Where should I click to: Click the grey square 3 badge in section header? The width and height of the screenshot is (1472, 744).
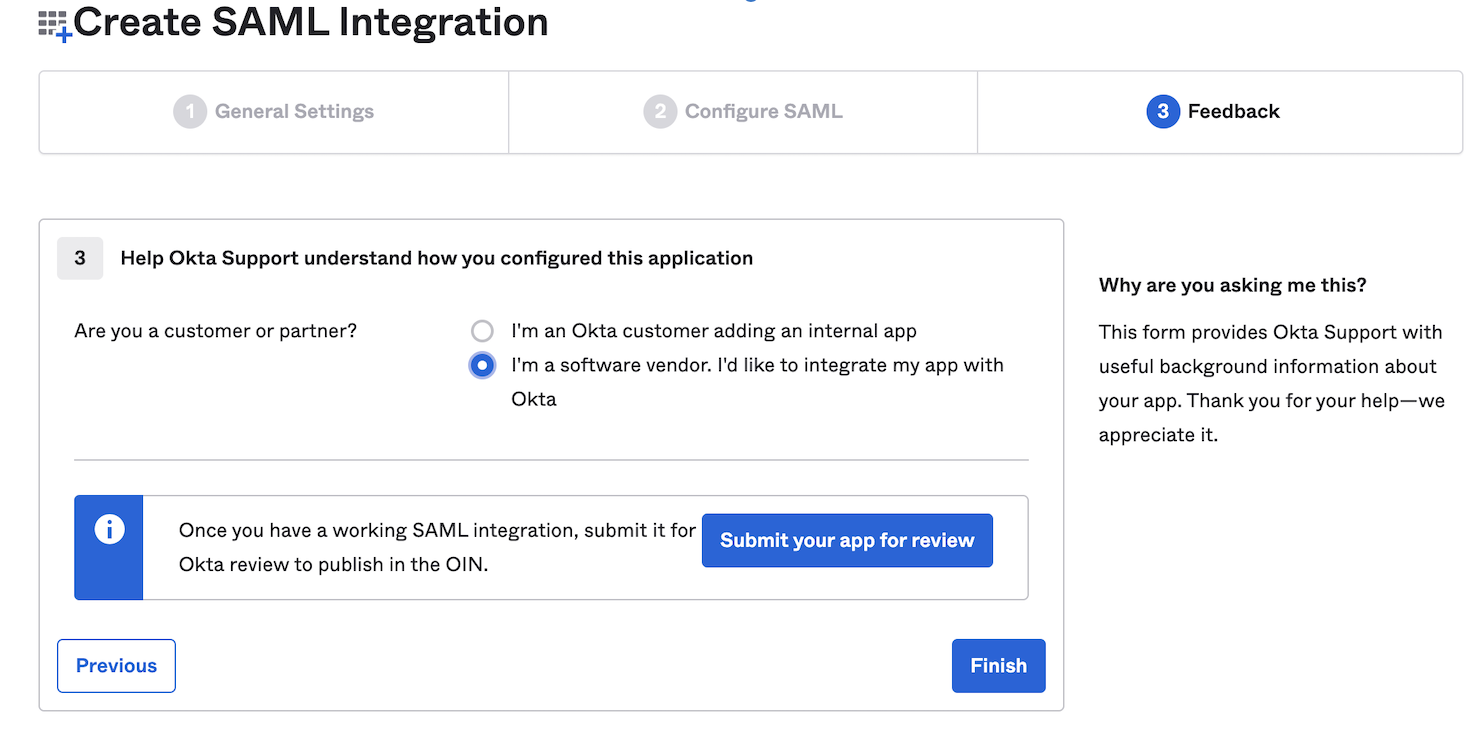(x=80, y=258)
